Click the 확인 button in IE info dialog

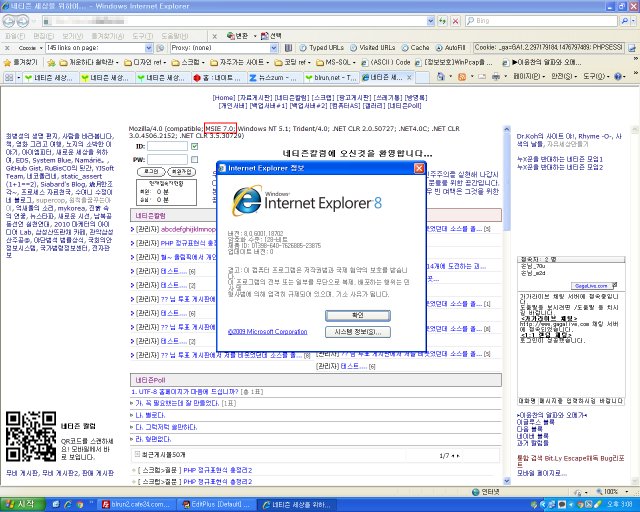pos(358,316)
